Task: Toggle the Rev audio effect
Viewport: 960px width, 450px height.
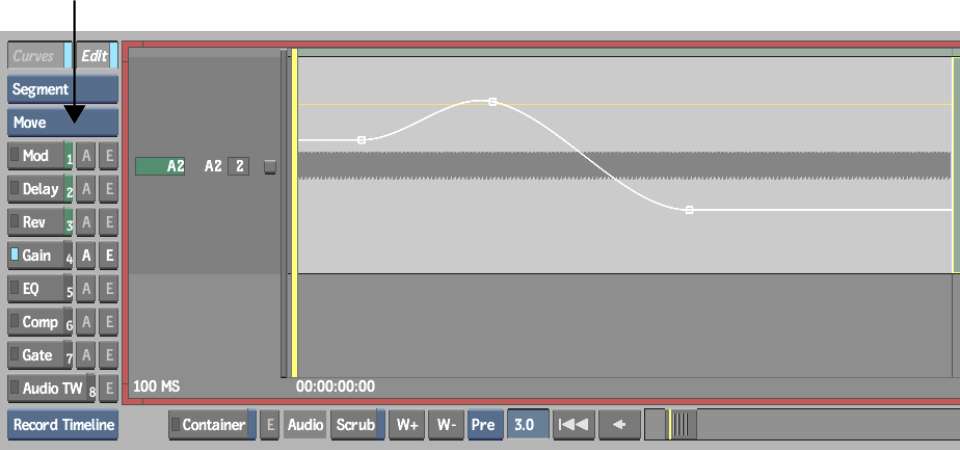Action: (40, 222)
